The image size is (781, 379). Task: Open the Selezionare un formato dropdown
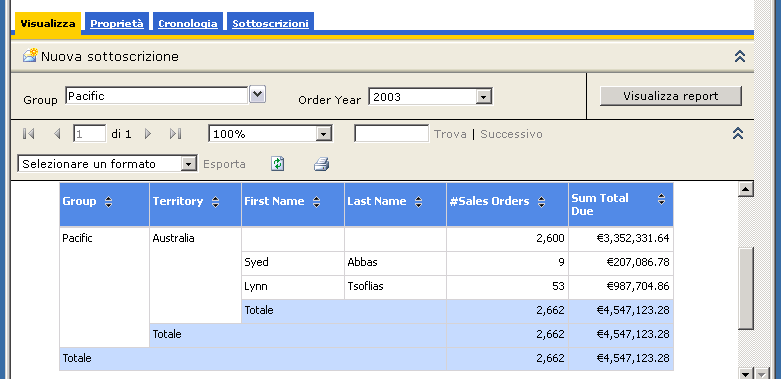(x=189, y=164)
